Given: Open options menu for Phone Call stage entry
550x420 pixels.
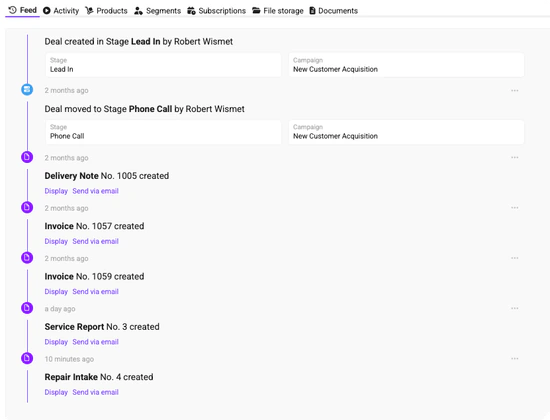Looking at the screenshot, I should (515, 91).
